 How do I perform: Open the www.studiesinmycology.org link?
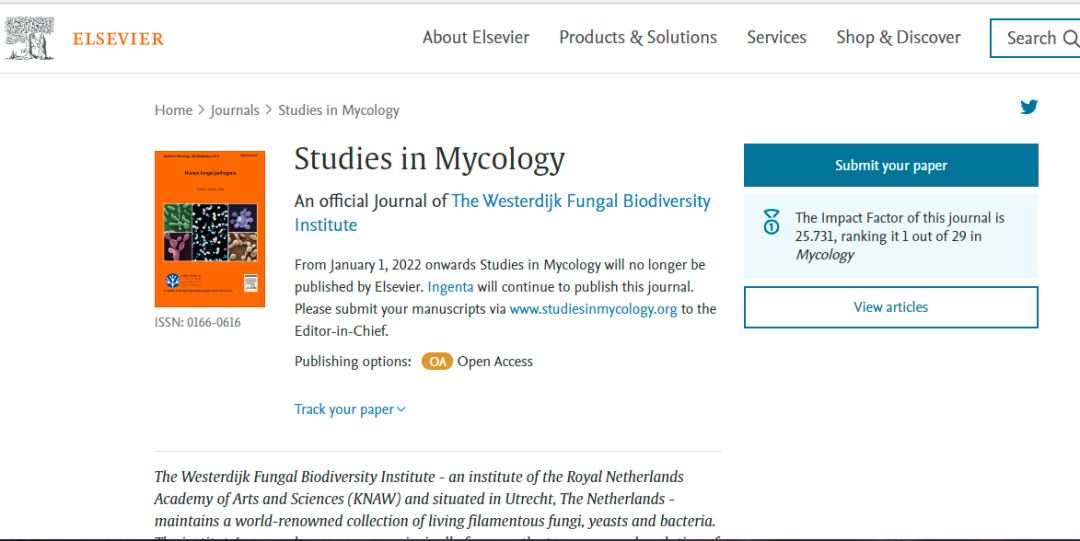click(593, 309)
